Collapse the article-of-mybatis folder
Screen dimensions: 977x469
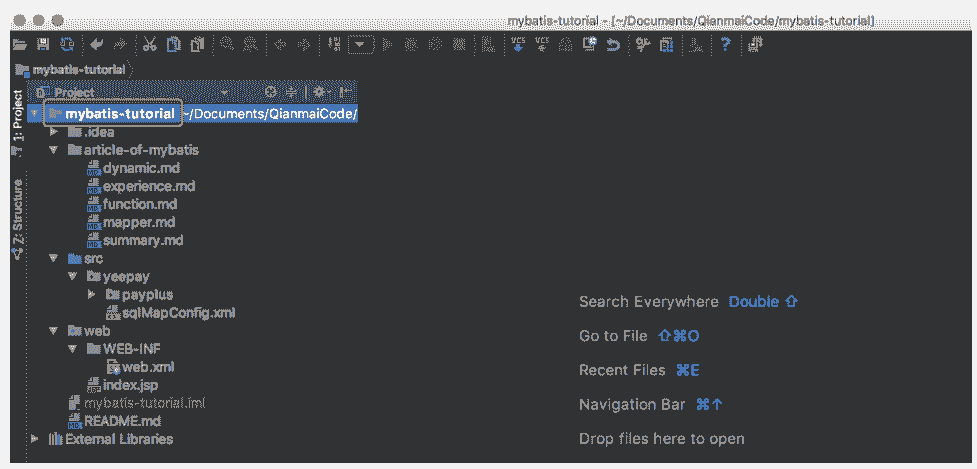click(53, 150)
